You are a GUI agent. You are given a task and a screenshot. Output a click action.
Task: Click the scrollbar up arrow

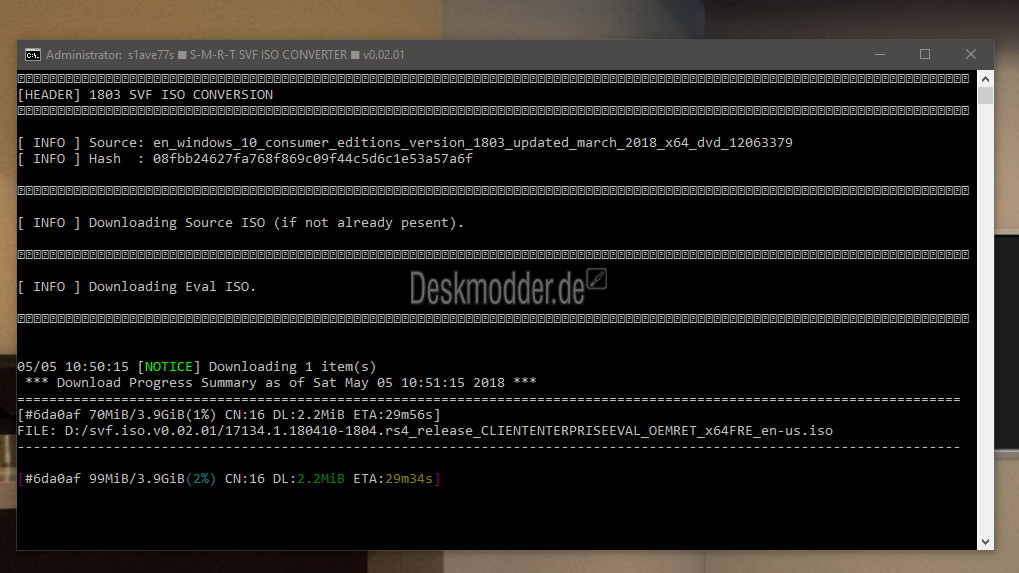pyautogui.click(x=985, y=79)
